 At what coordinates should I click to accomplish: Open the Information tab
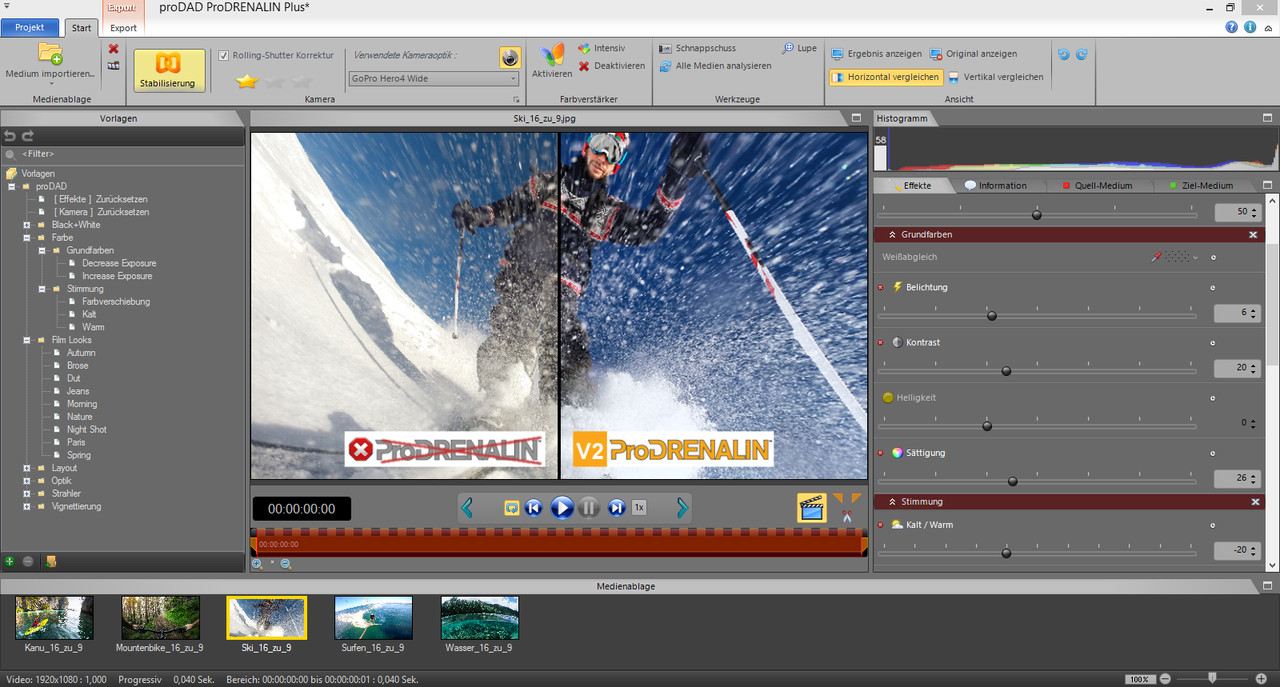994,185
